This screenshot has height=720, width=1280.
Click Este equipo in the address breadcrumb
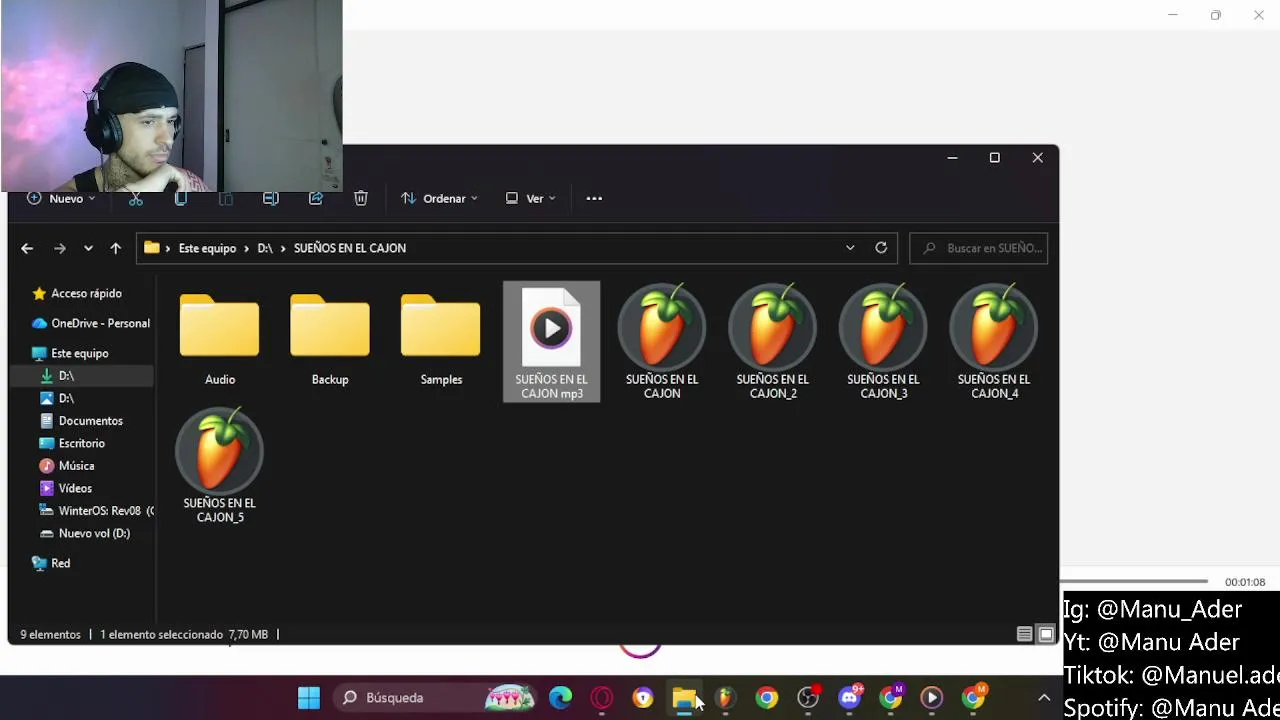[207, 248]
